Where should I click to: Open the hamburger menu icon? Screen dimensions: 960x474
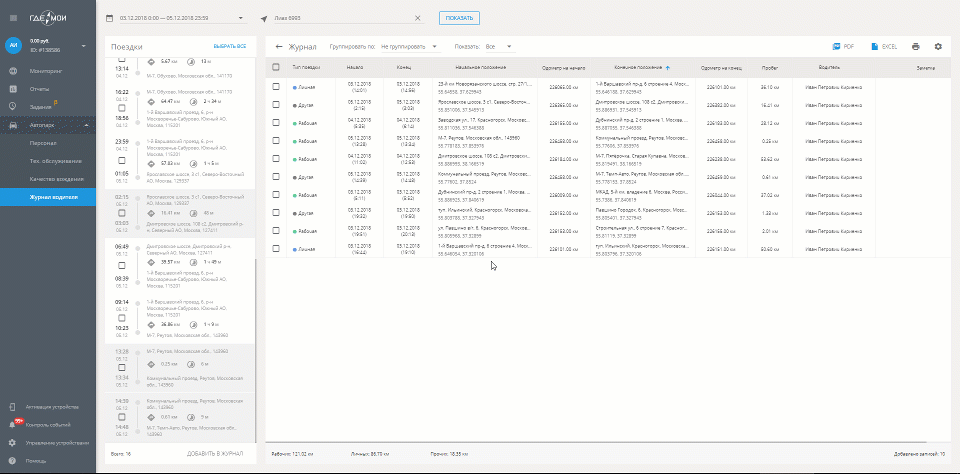pos(13,18)
